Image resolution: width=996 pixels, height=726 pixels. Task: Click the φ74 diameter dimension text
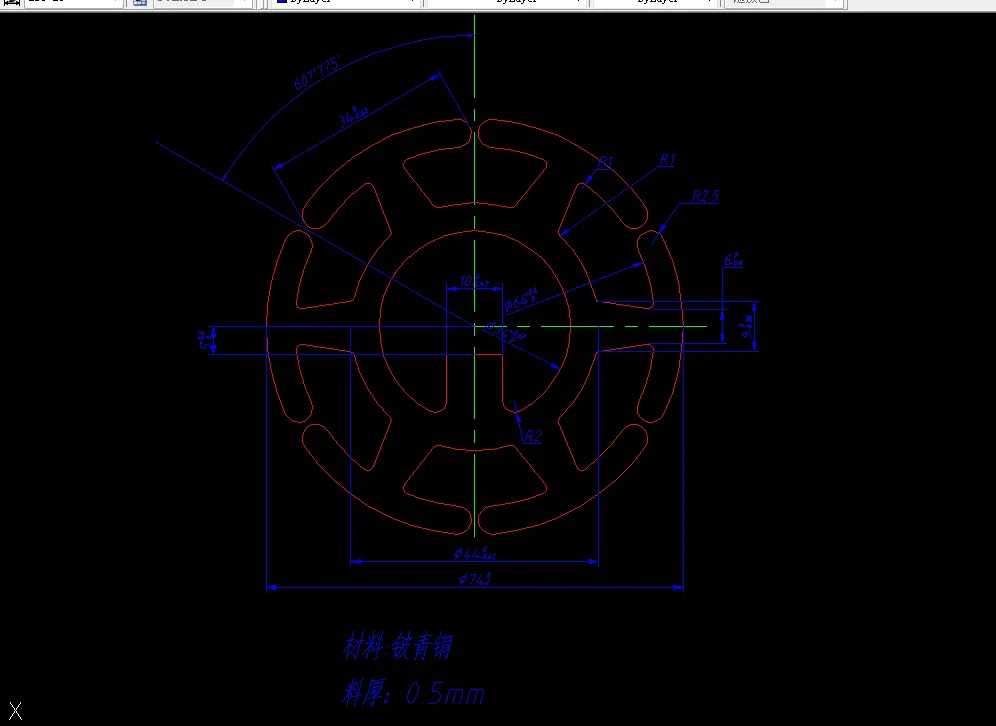pos(475,579)
